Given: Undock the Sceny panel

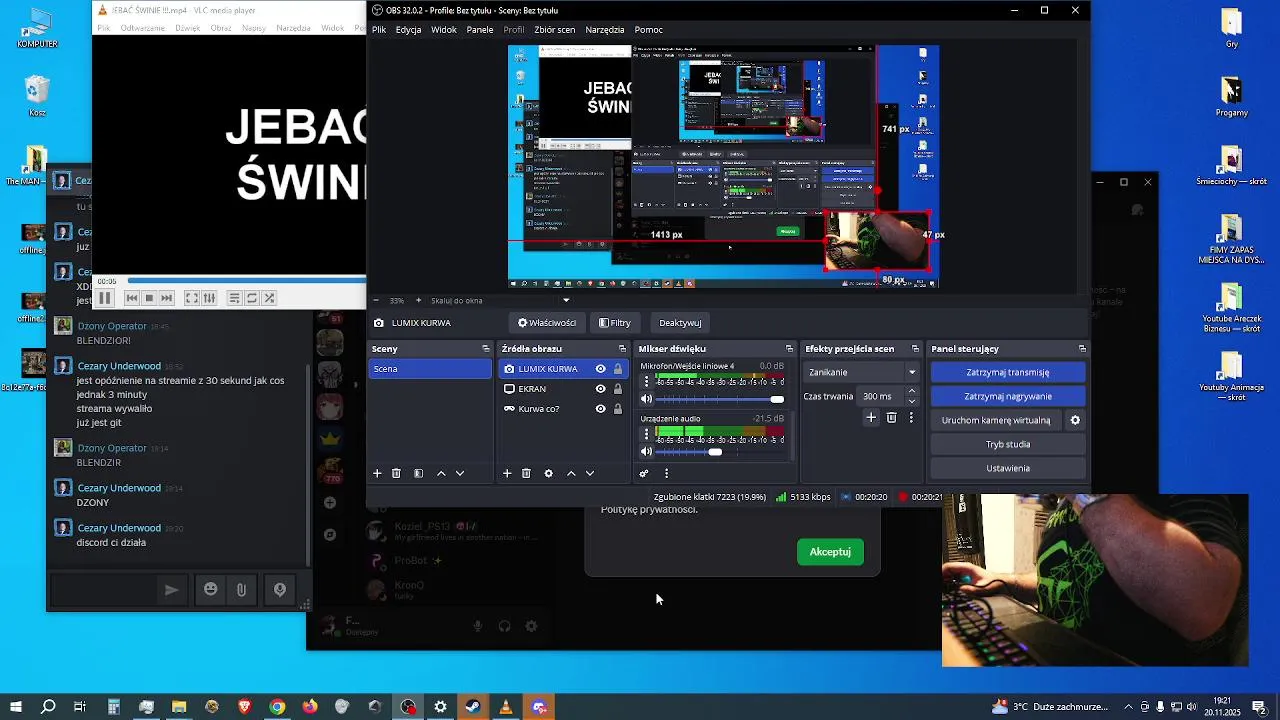Looking at the screenshot, I should (x=486, y=349).
